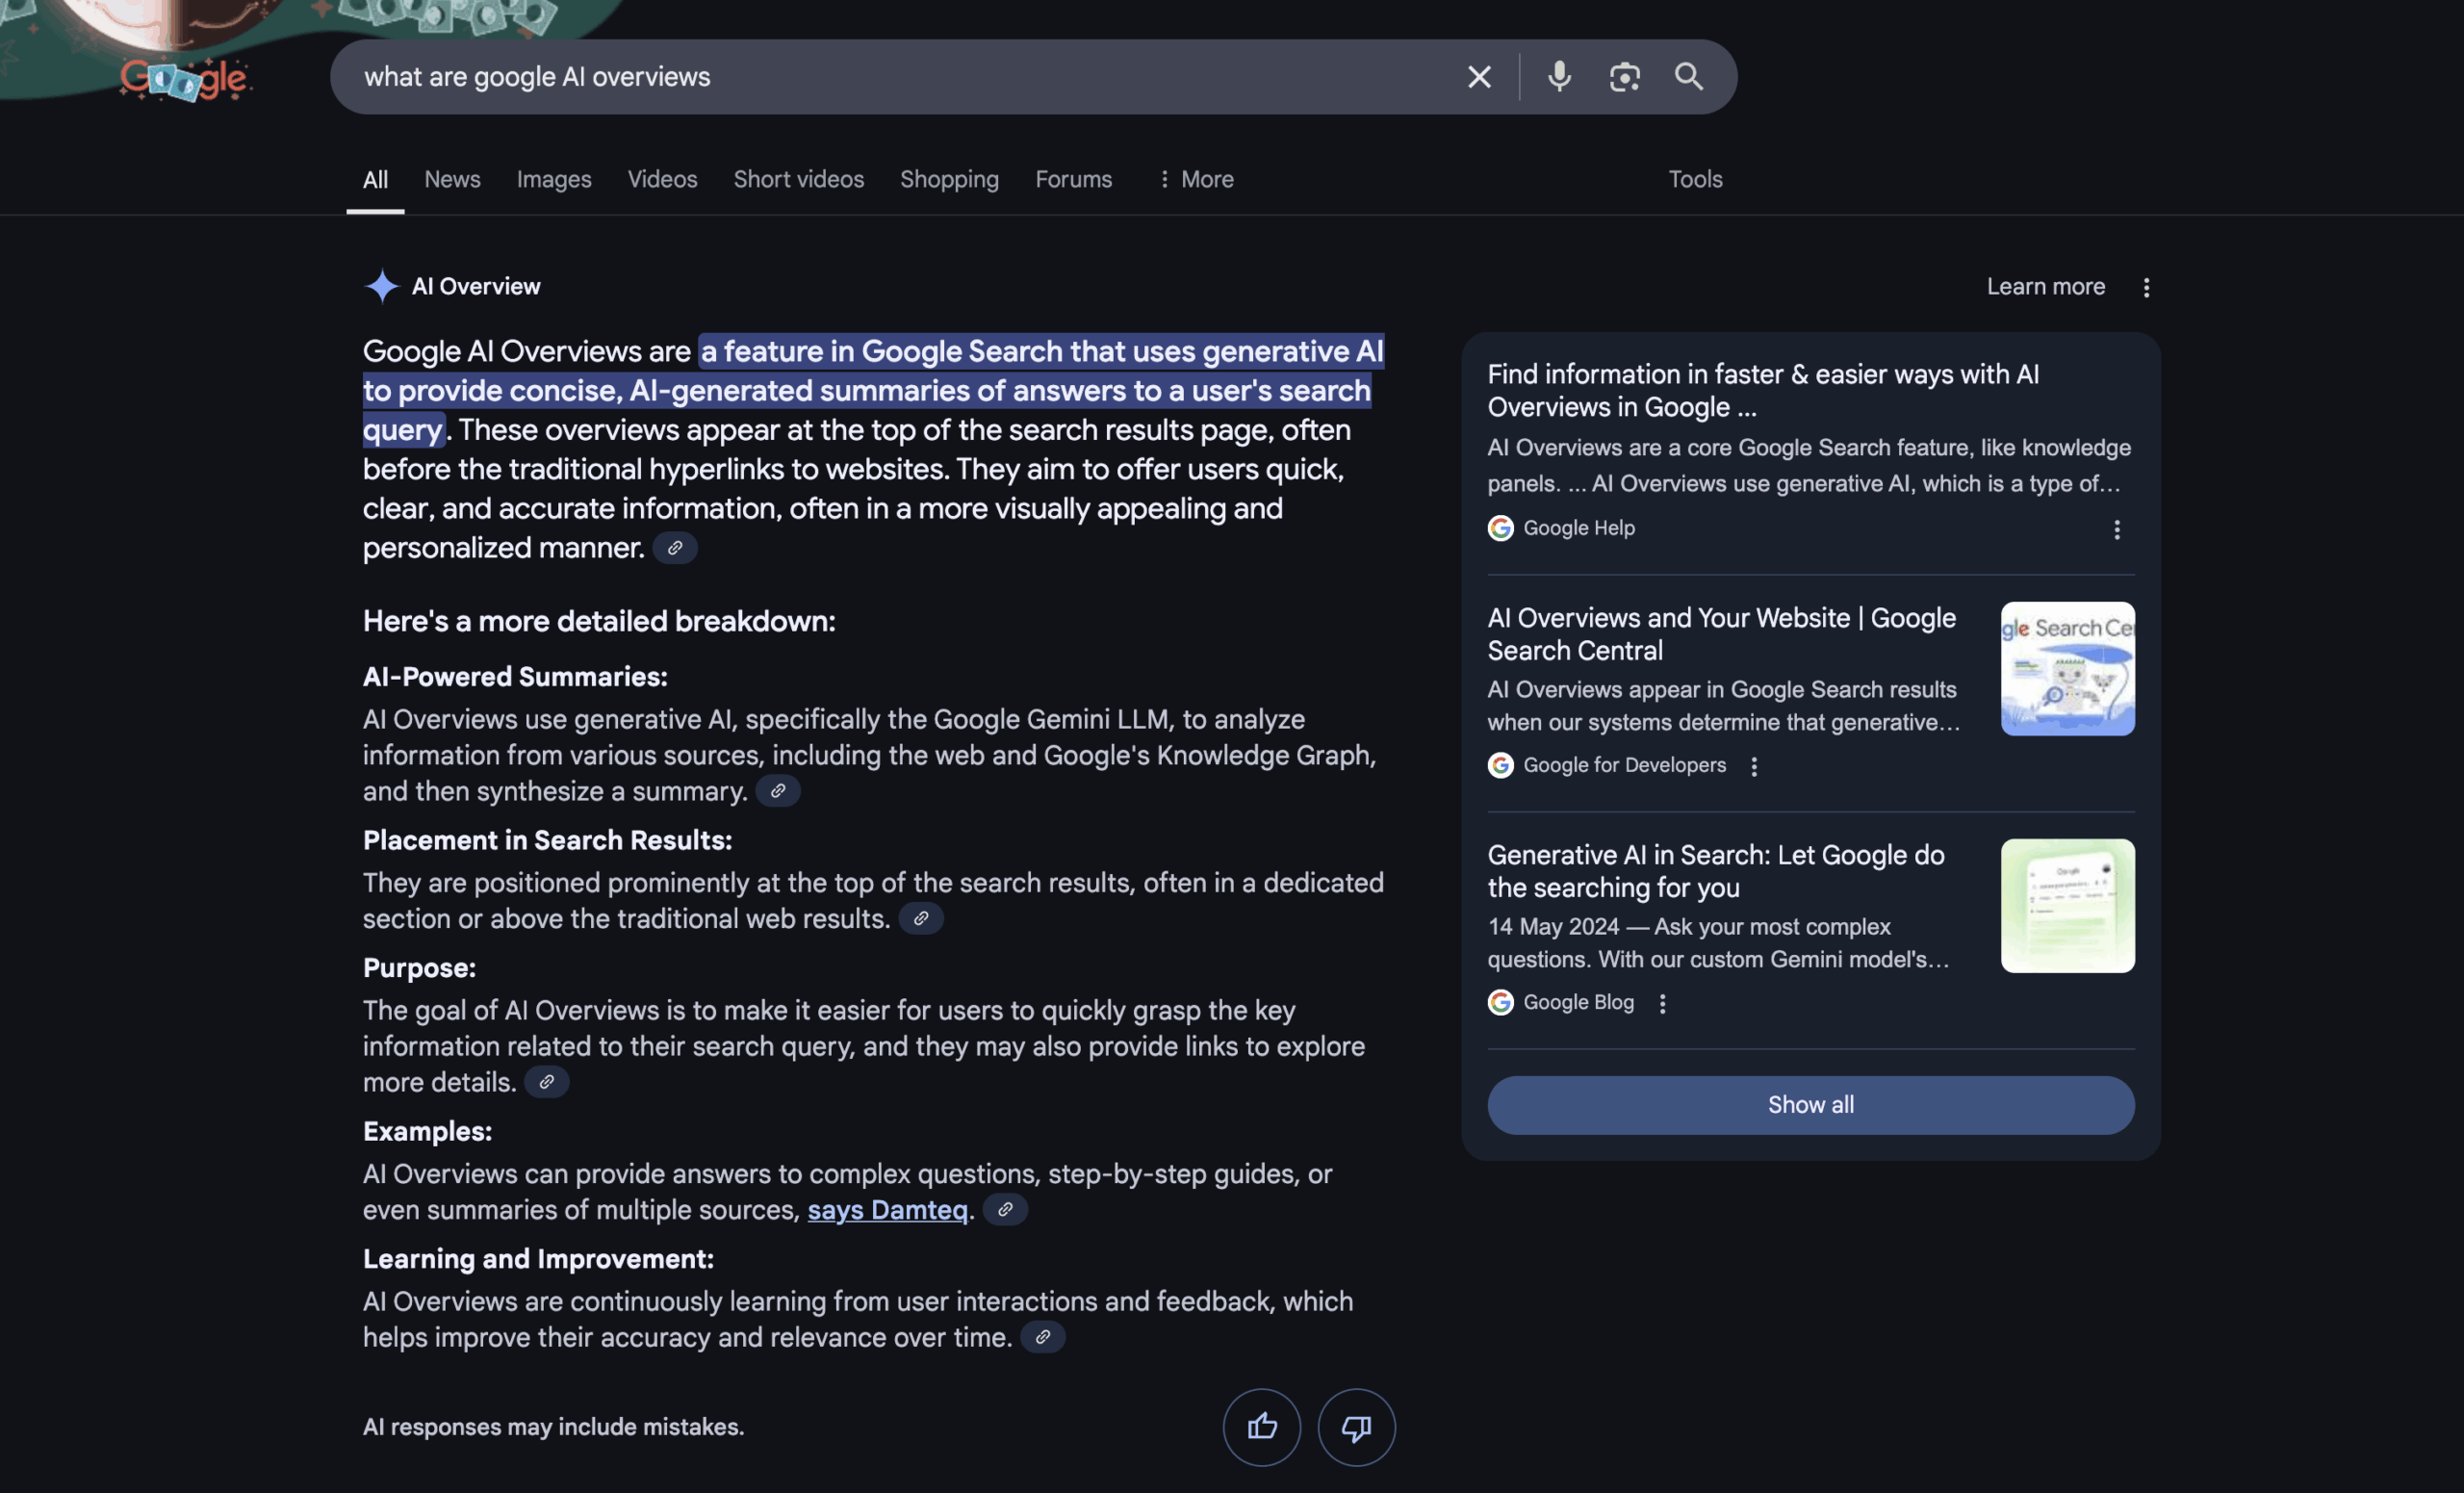This screenshot has height=1493, width=2464.
Task: Click the Google Help favicon on the first result
Action: pyautogui.click(x=1500, y=528)
